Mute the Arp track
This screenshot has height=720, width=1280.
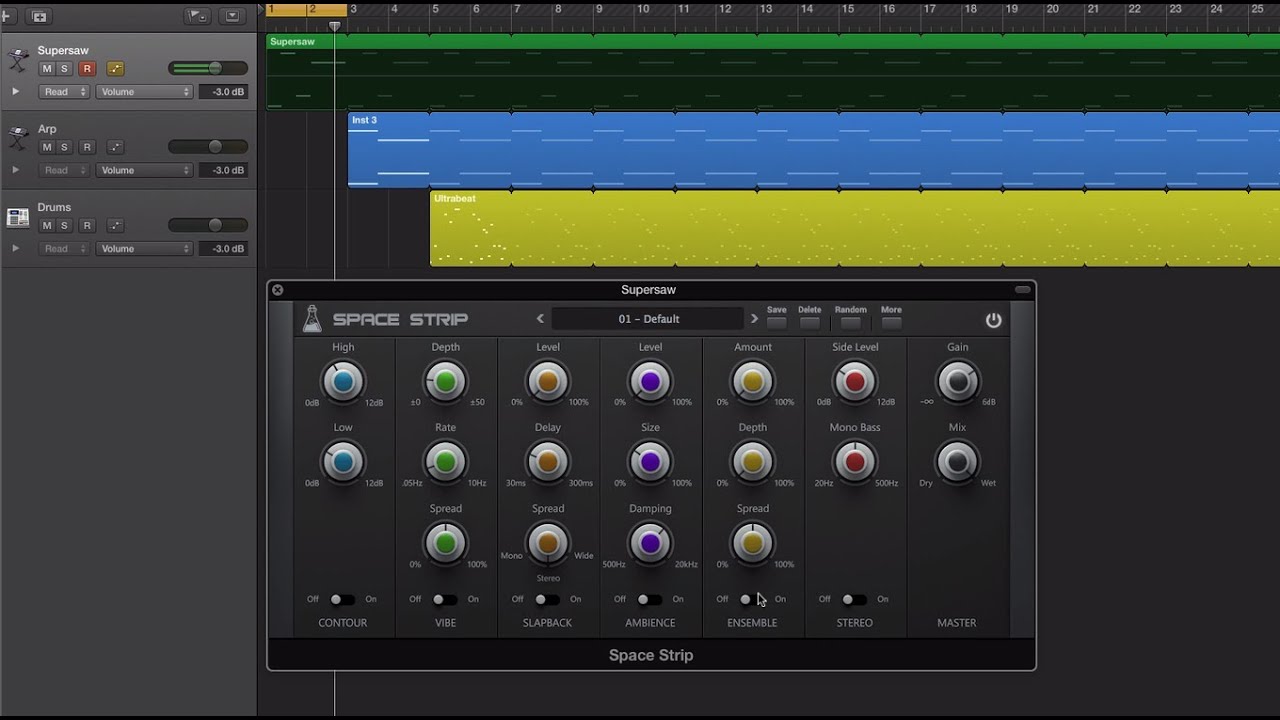click(46, 147)
